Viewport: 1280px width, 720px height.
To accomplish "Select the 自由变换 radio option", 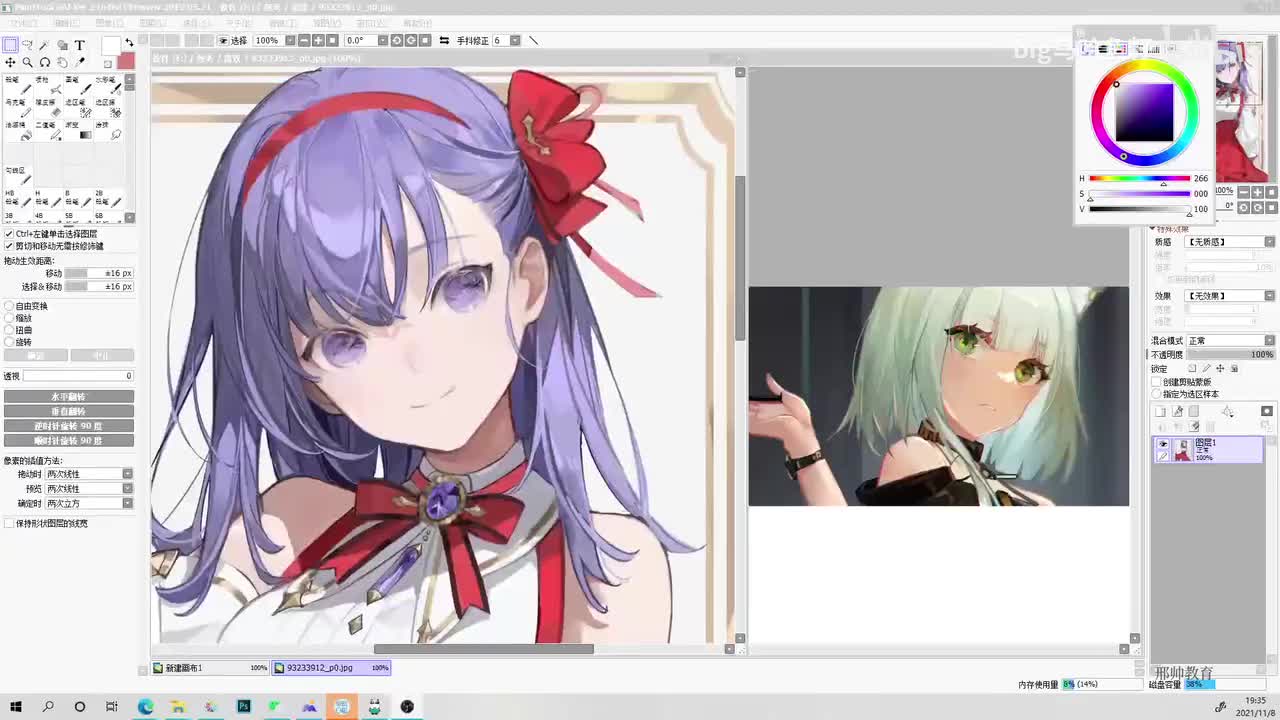I will click(9, 306).
